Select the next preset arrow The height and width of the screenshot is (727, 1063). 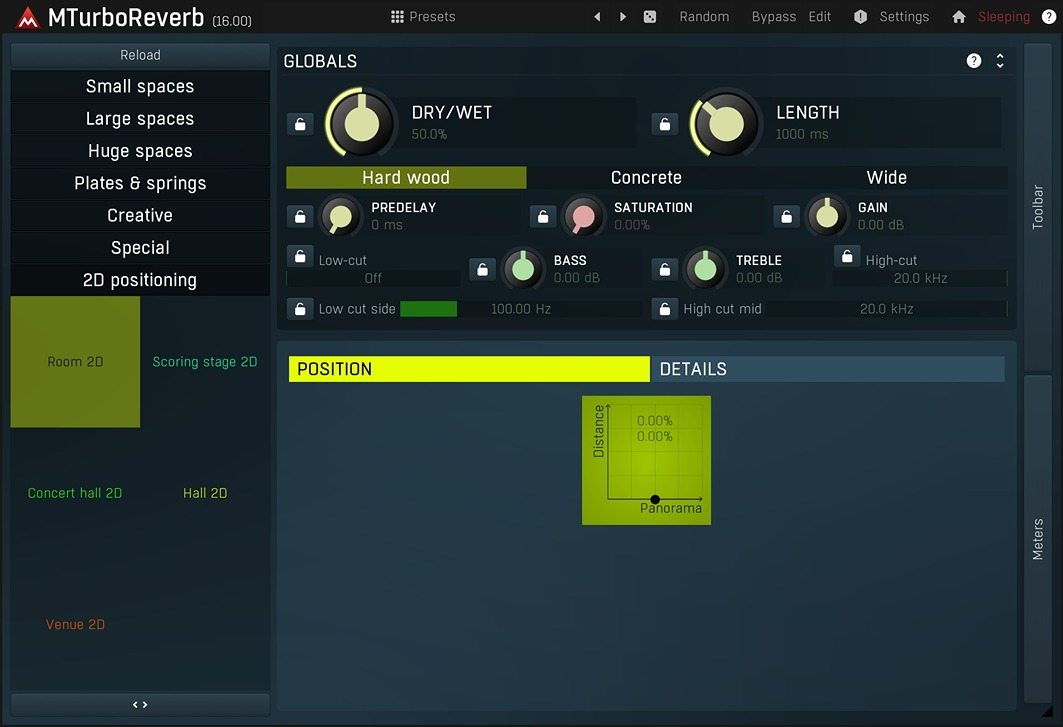click(x=622, y=16)
